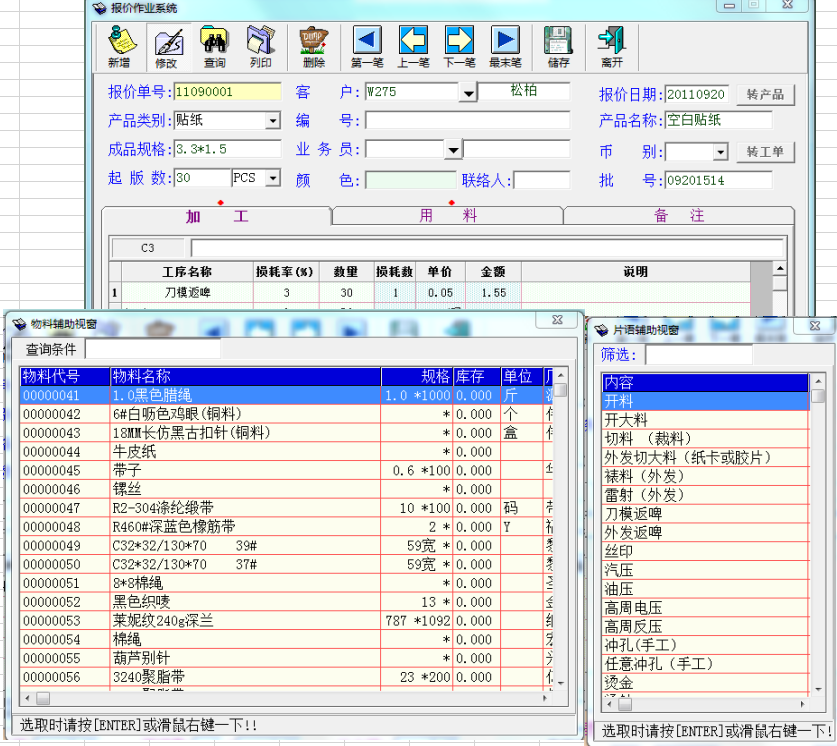This screenshot has width=837, height=746.
Task: Open the PCS unit dropdown
Action: (273, 178)
